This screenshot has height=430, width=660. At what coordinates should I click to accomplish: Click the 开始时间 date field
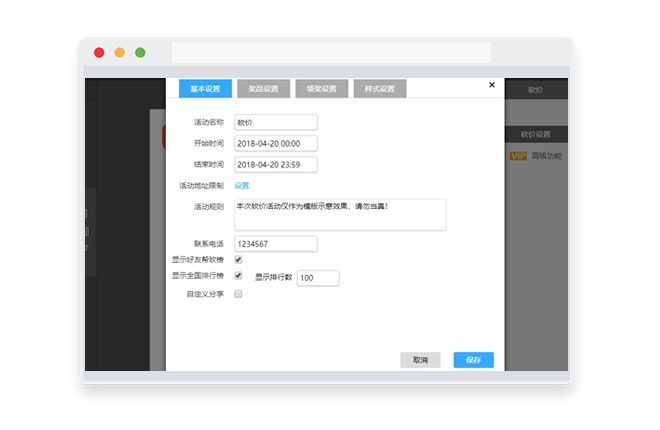tap(276, 143)
